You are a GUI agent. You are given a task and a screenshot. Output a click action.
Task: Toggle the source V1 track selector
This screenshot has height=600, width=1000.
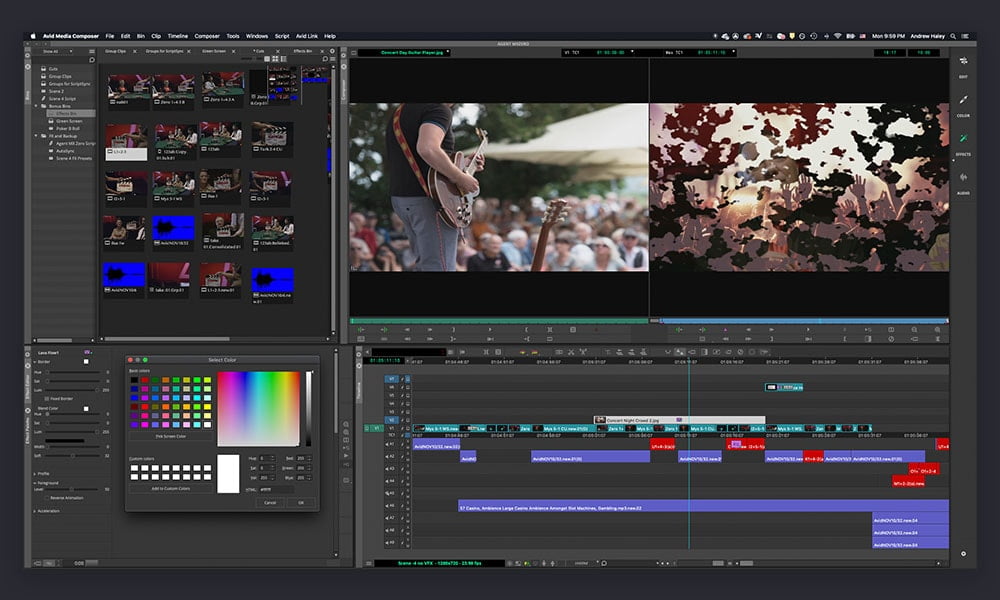pyautogui.click(x=376, y=428)
